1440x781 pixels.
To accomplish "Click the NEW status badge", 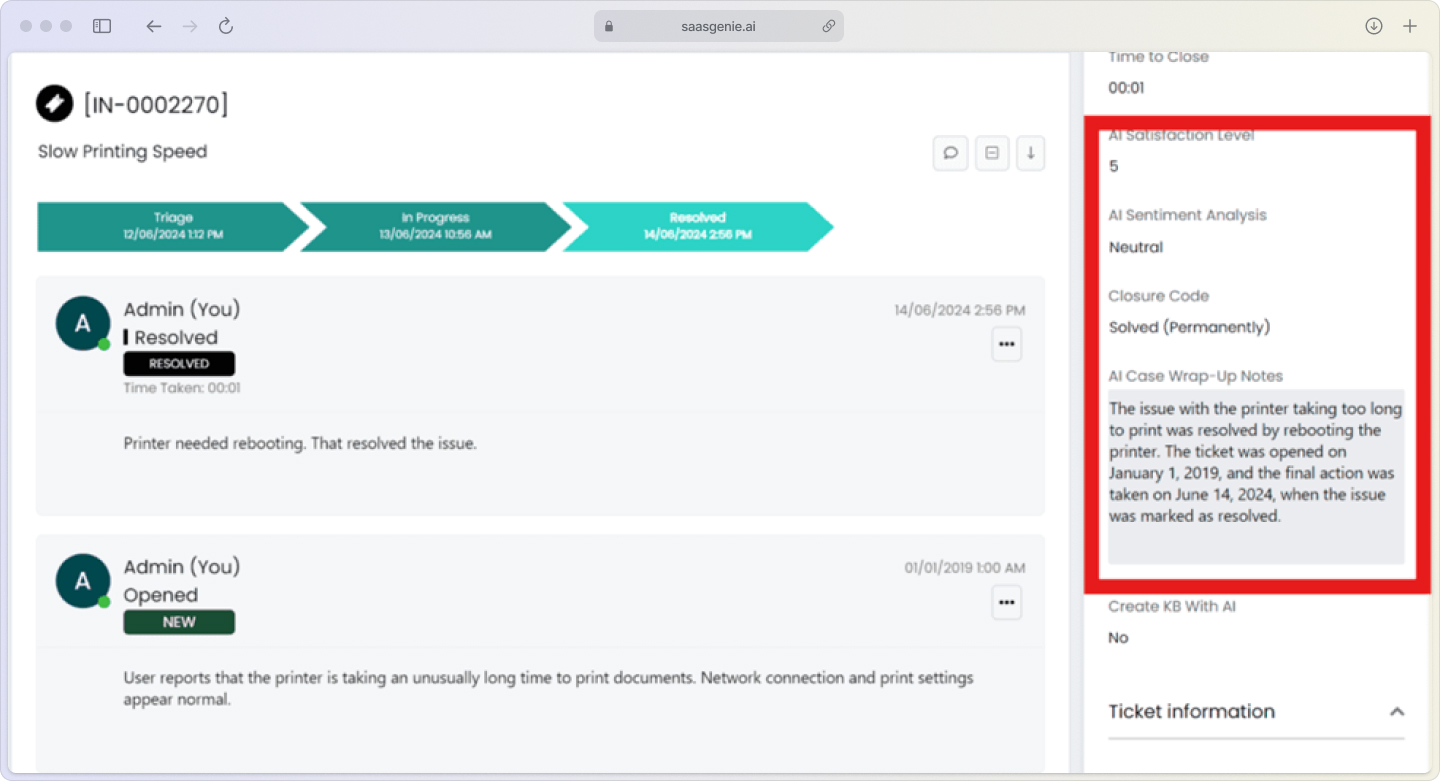I will pyautogui.click(x=178, y=621).
